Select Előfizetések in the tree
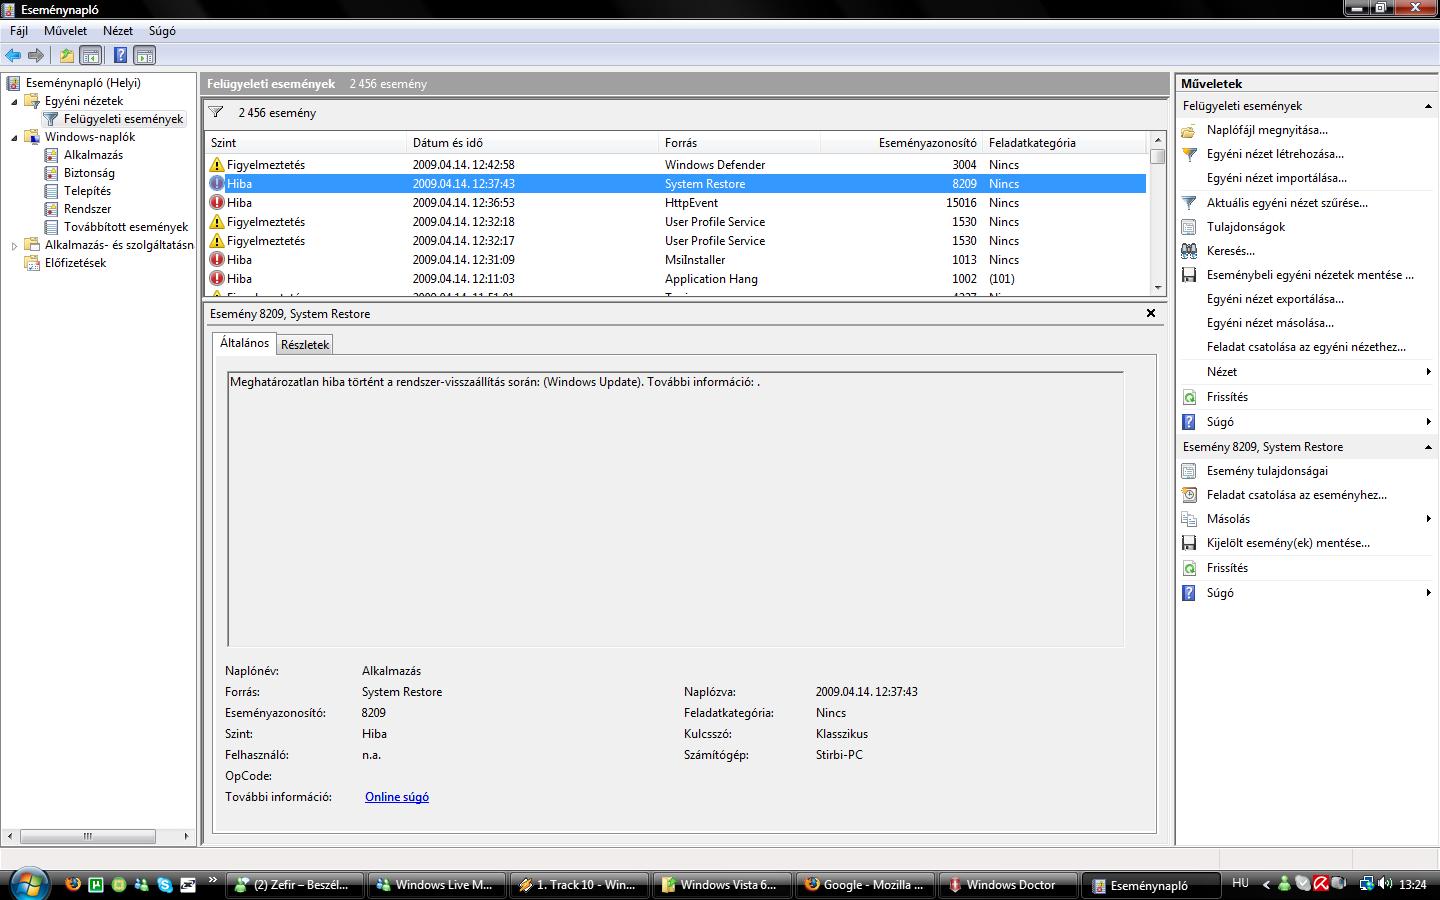Viewport: 1440px width, 900px height. point(75,263)
